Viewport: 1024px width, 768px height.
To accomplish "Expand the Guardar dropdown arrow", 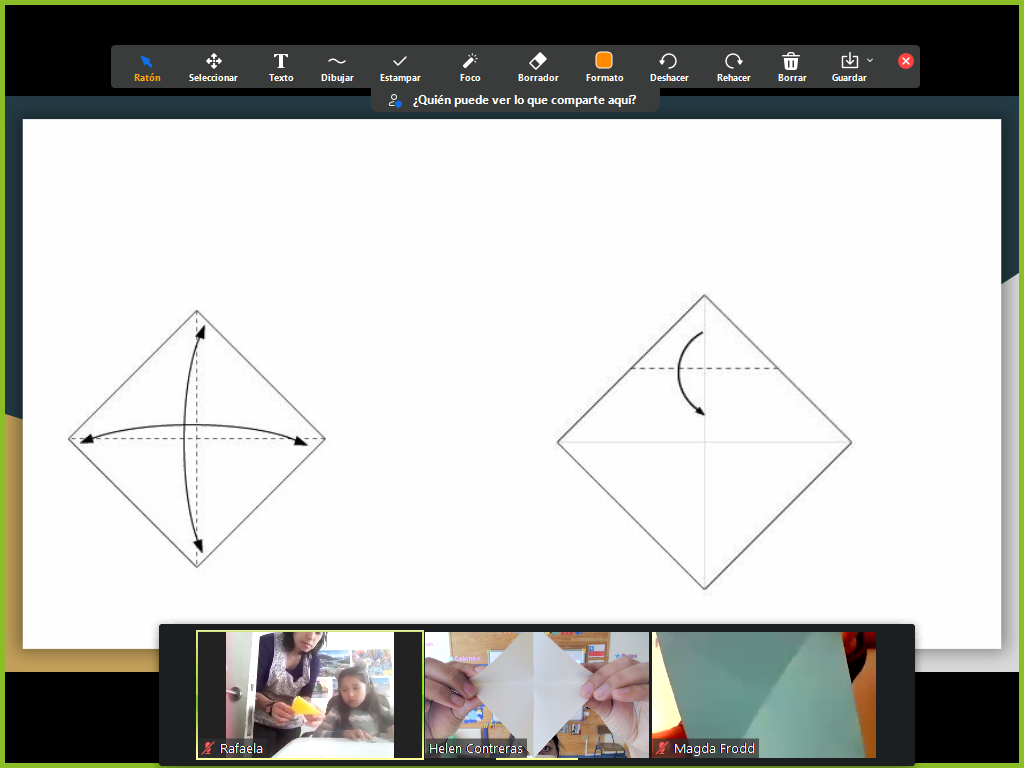I will point(870,61).
